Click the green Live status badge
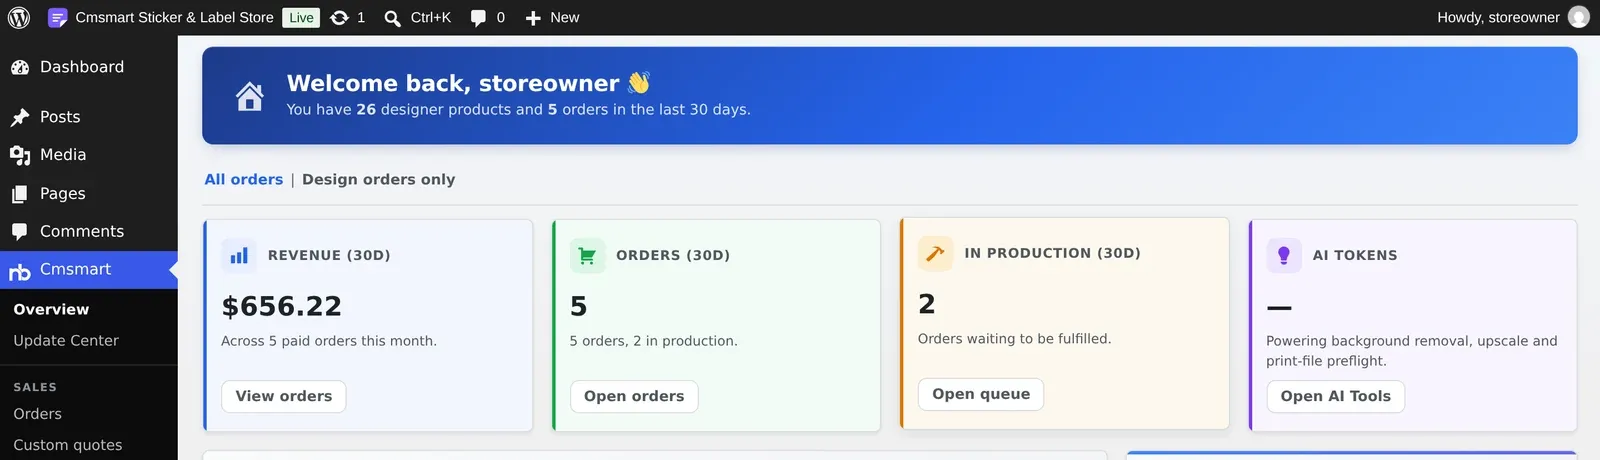 pyautogui.click(x=301, y=17)
